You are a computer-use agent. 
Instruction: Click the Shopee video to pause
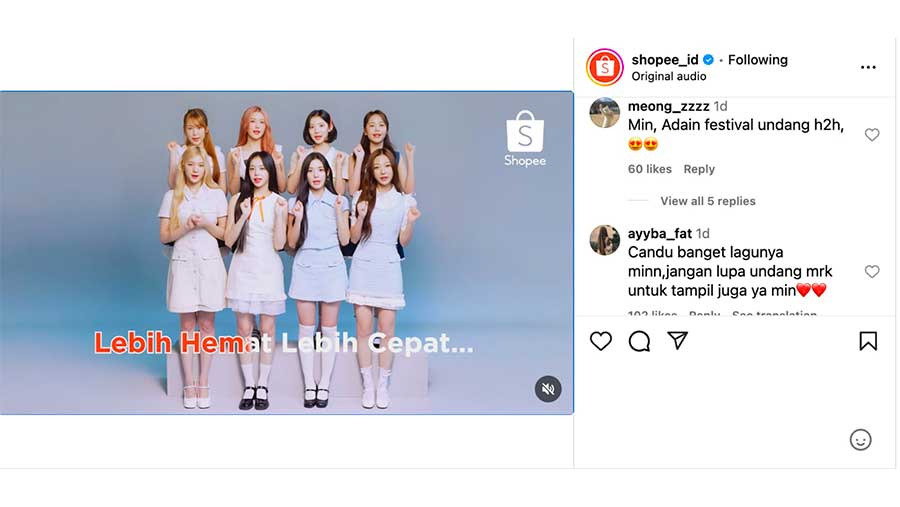click(286, 253)
